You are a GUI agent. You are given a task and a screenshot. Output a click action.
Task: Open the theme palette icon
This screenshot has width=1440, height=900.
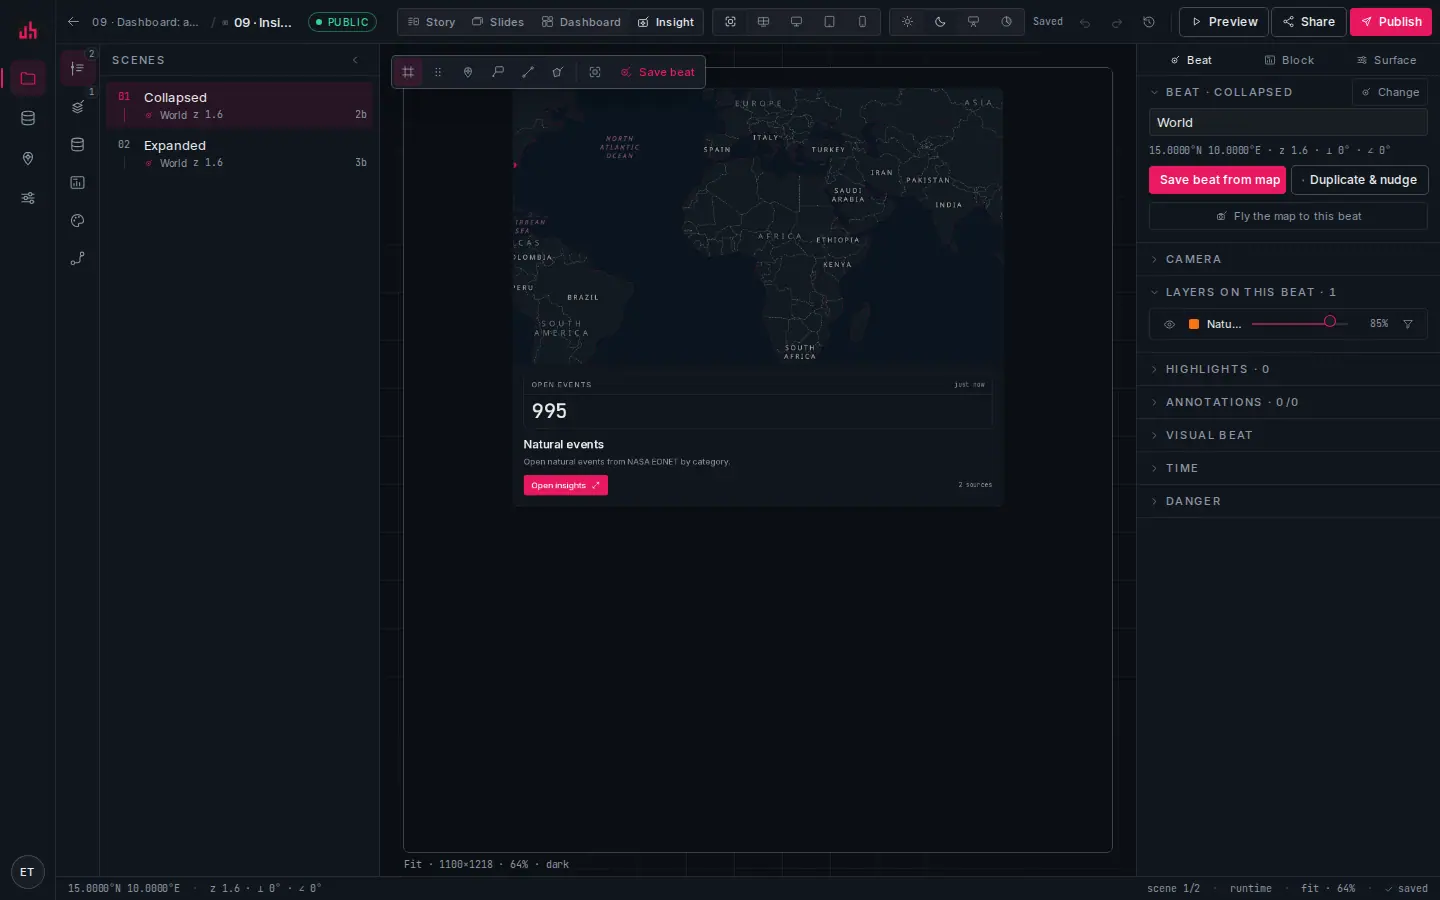pos(78,220)
